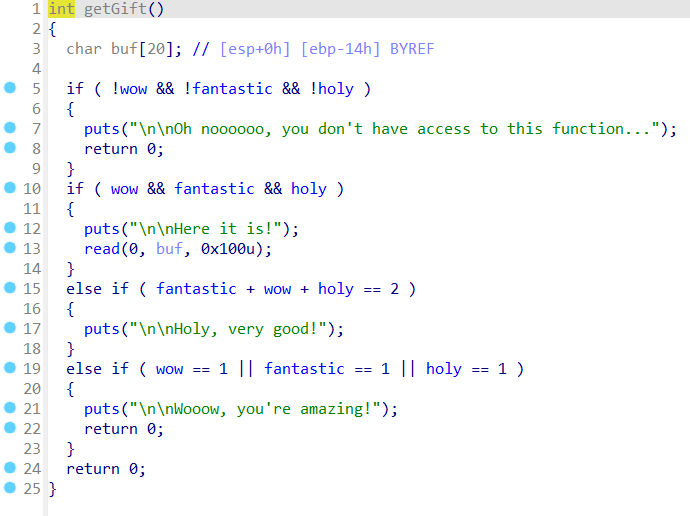The image size is (690, 516).
Task: Click the '[esp+0h]' comment text
Action: click(255, 49)
